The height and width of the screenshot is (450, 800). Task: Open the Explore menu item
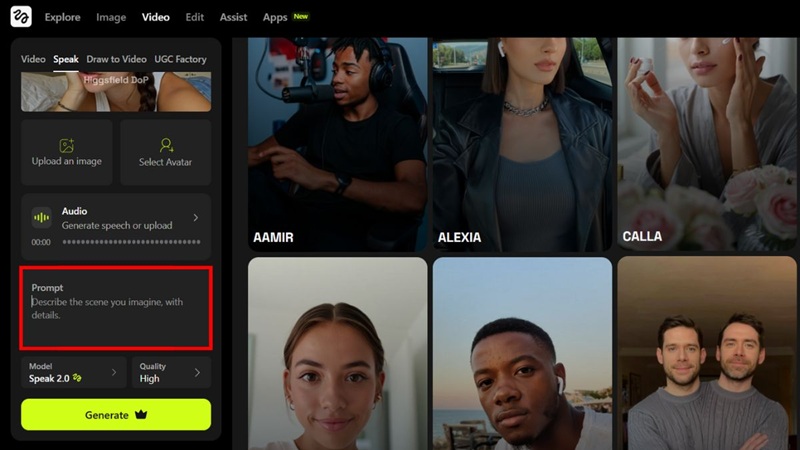pyautogui.click(x=62, y=17)
